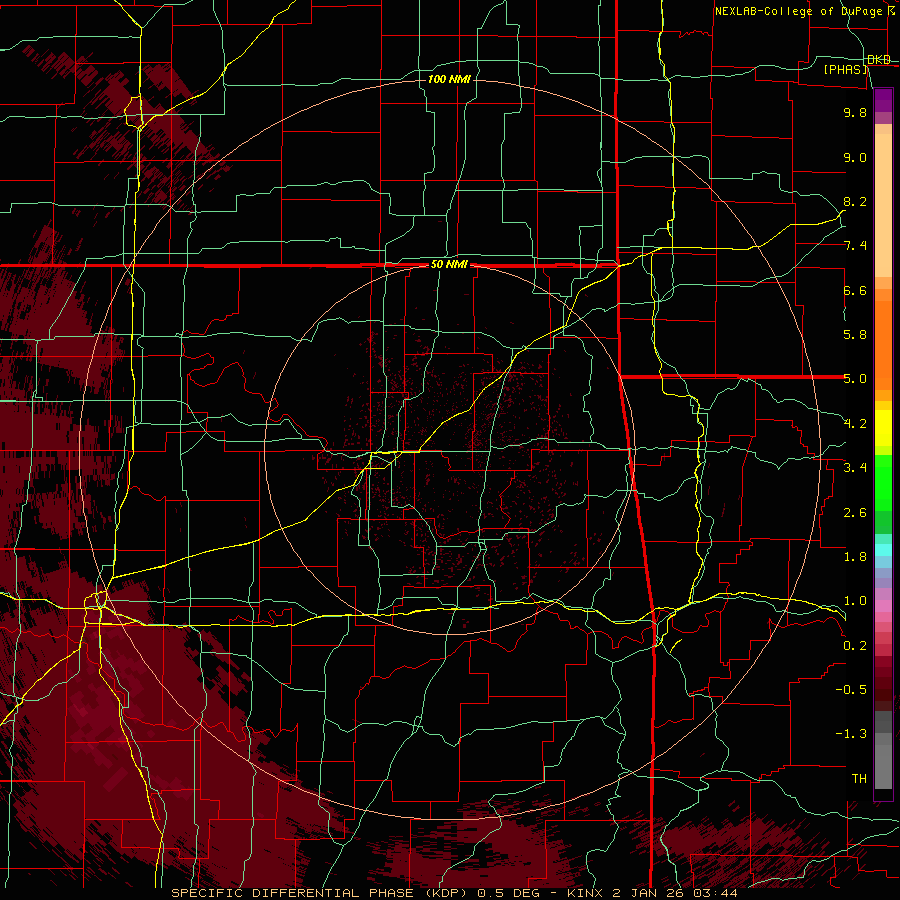Click the 1.0 legend value

[x=855, y=601]
